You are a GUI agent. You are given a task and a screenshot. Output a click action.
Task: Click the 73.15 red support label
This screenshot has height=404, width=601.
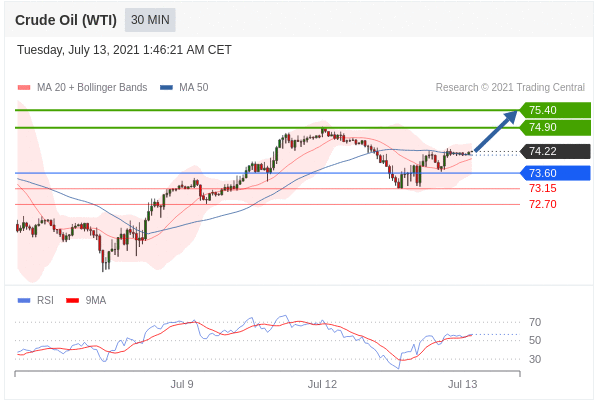542,188
